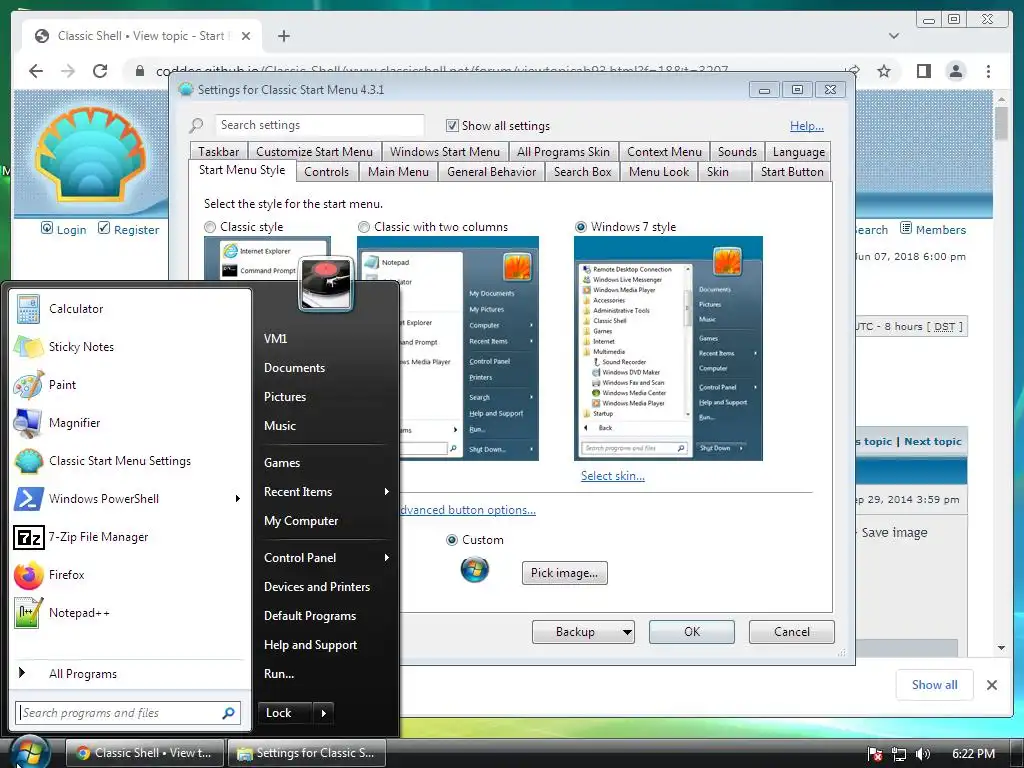Screen dimensions: 1024x768
Task: Open the Controls tab
Action: click(x=326, y=172)
